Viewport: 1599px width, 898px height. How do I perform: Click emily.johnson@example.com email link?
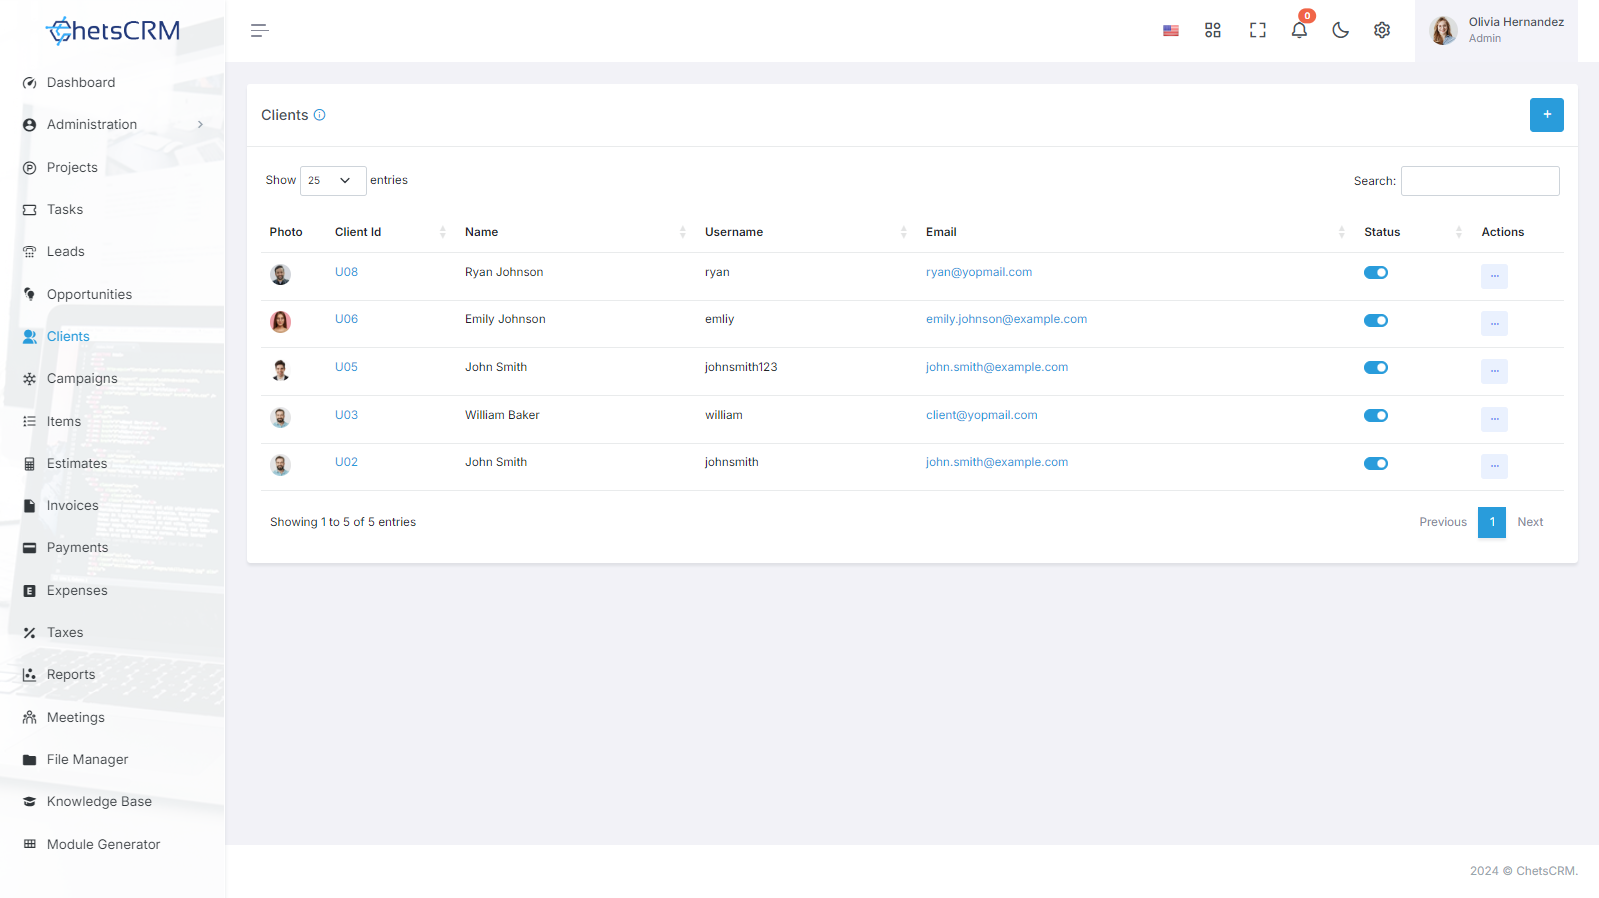coord(1006,319)
